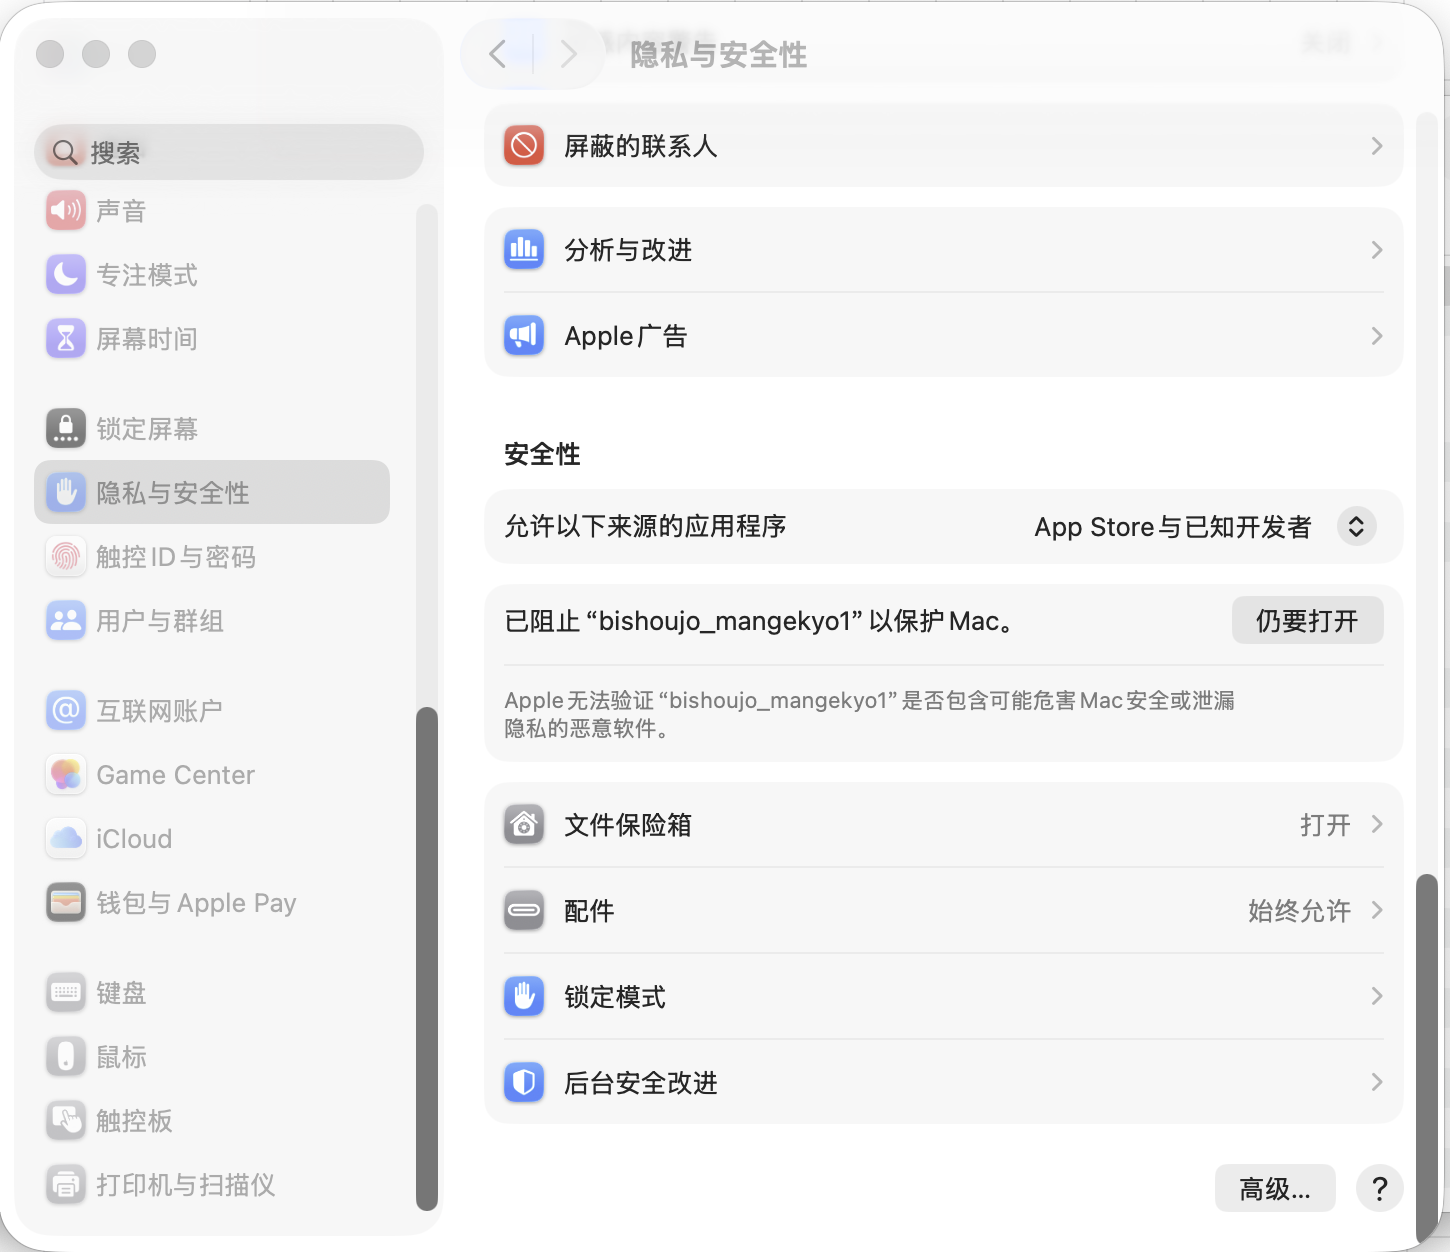Click the question mark help button

tap(1380, 1188)
